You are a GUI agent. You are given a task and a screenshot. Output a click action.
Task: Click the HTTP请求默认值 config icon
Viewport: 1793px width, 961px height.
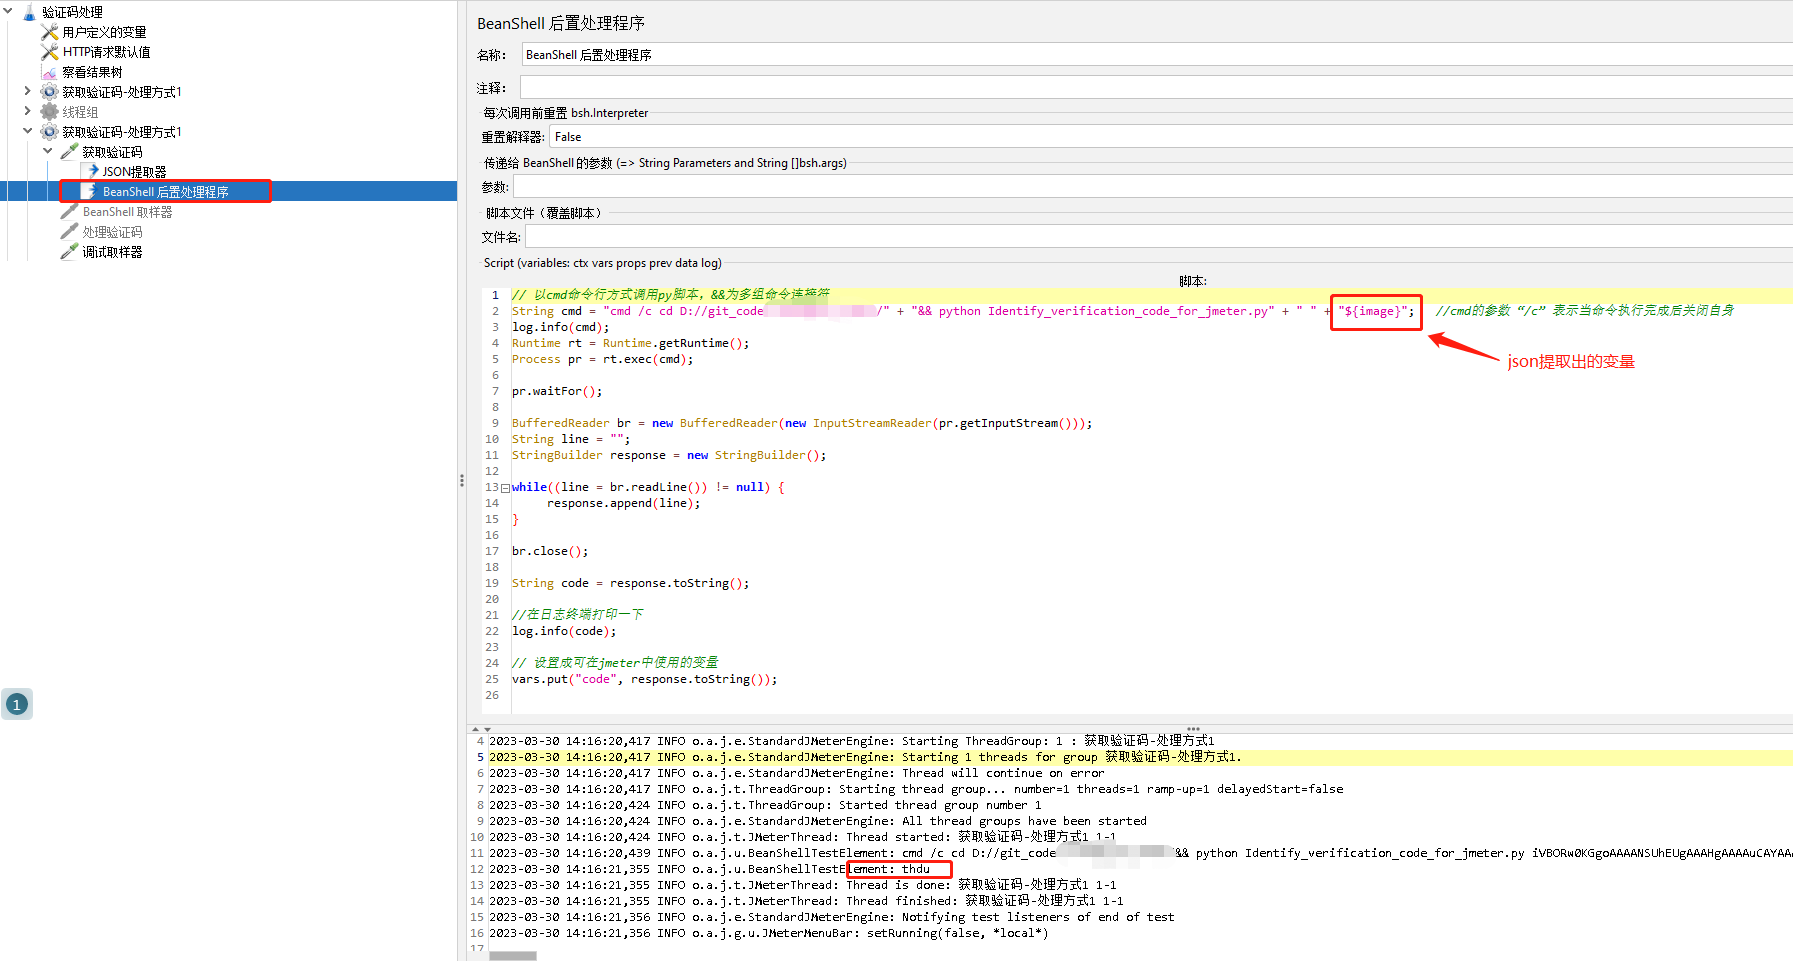[x=49, y=52]
